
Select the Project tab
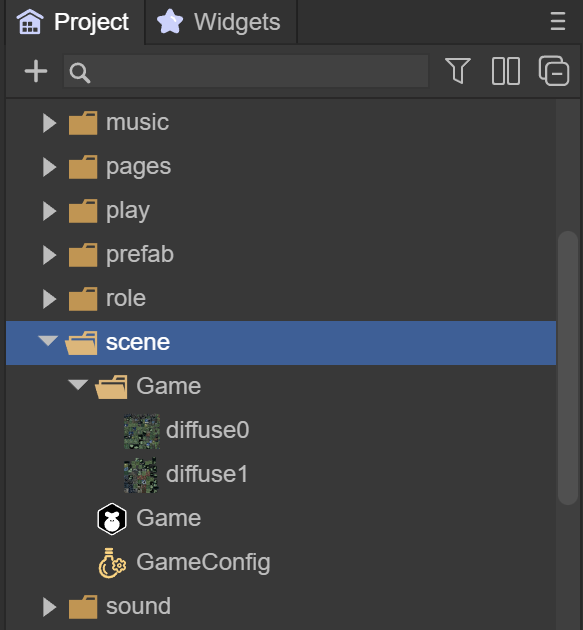(75, 22)
